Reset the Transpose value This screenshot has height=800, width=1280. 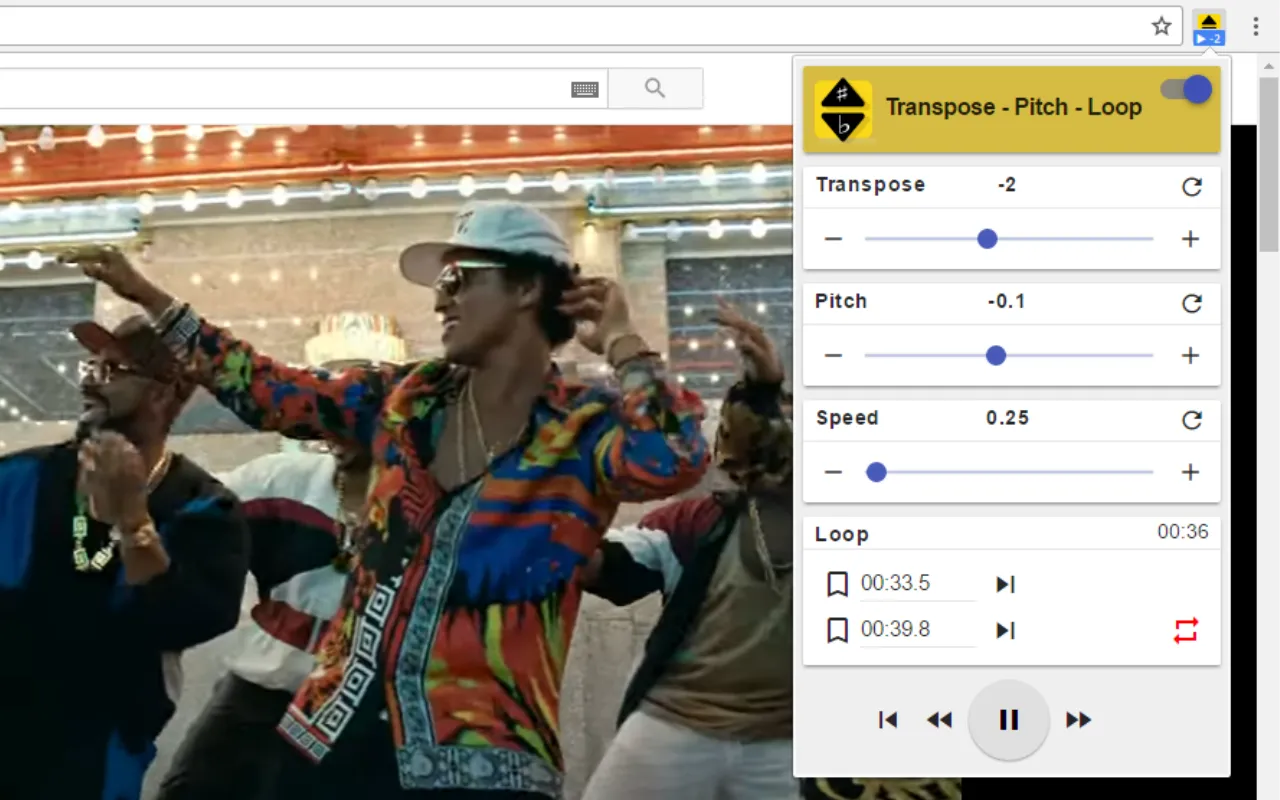[x=1192, y=187]
